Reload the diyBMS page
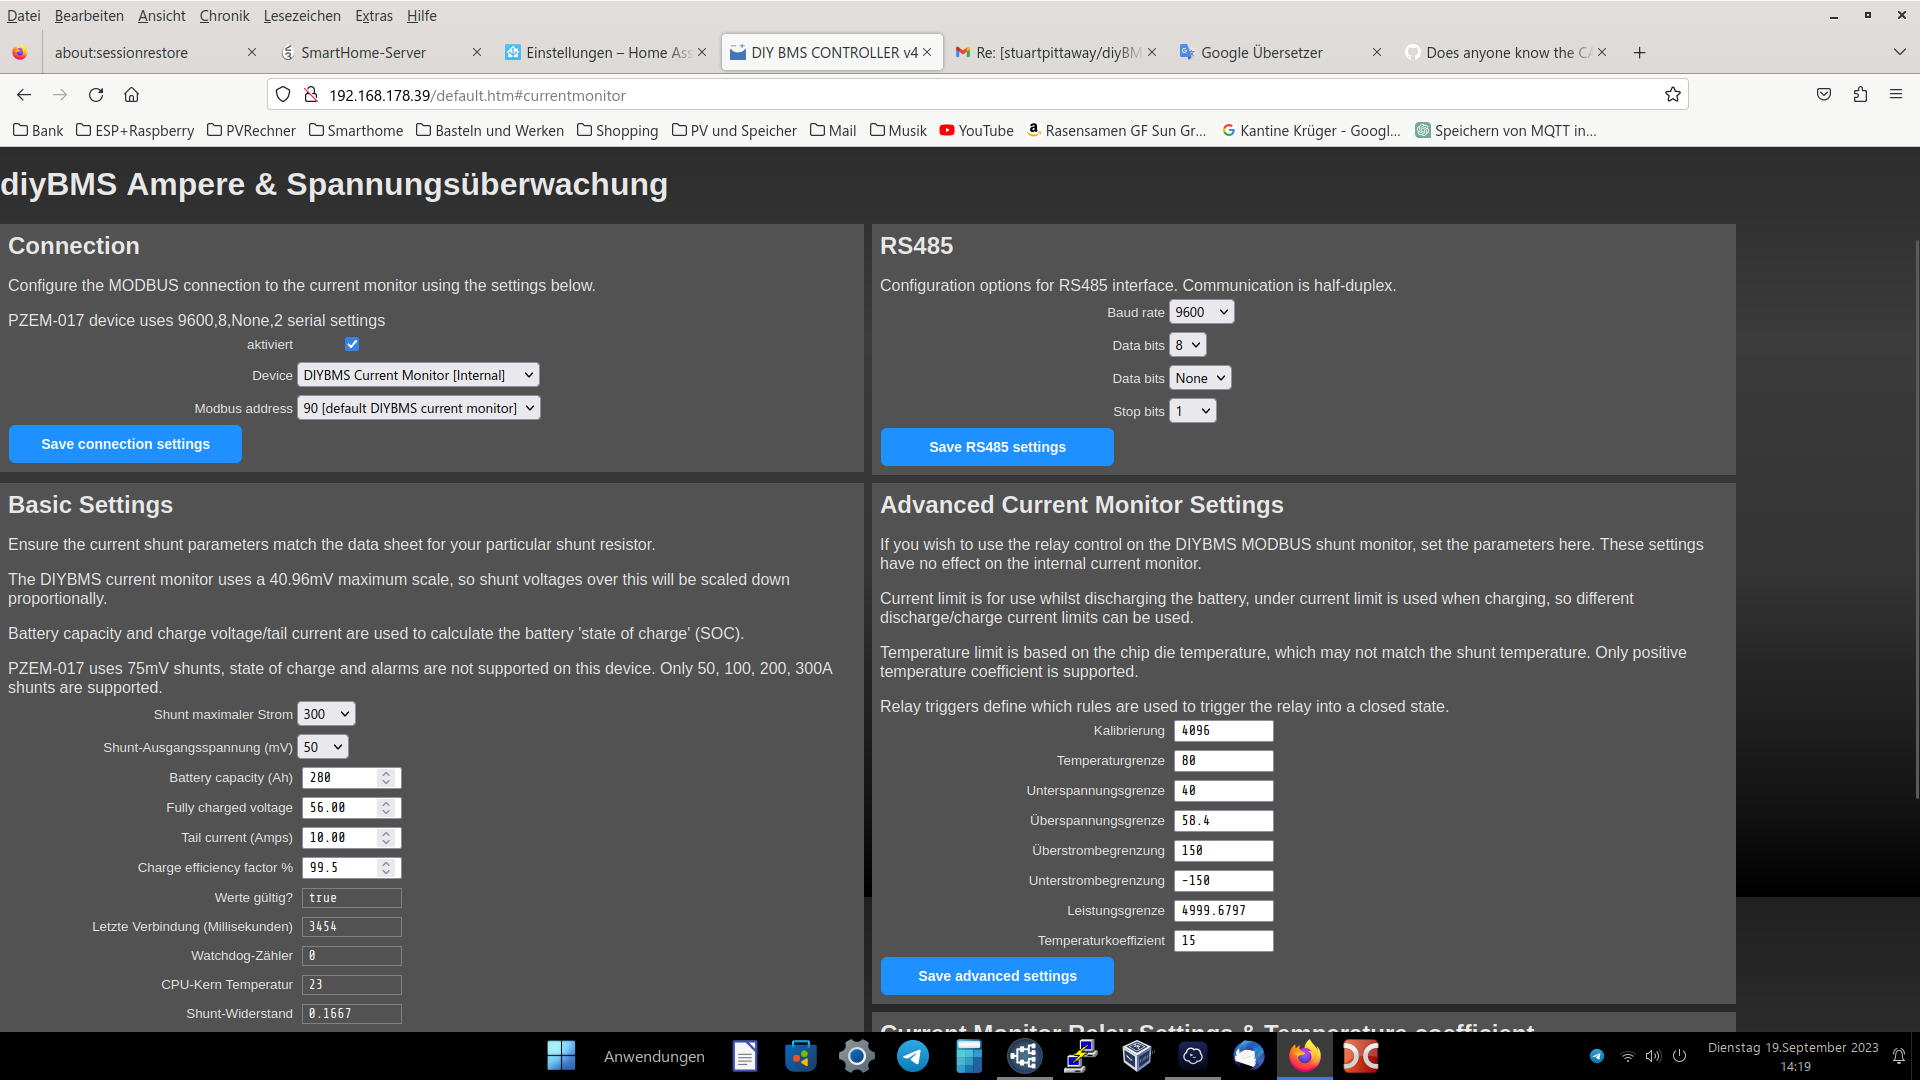The width and height of the screenshot is (1920, 1080). [96, 94]
